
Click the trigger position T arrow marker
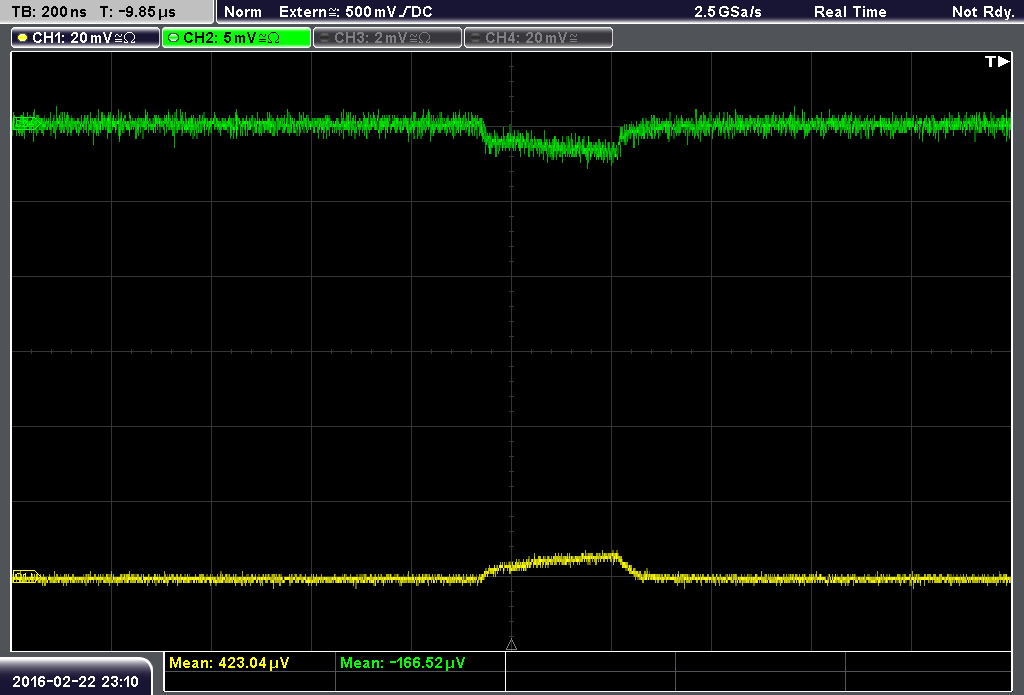tap(997, 61)
